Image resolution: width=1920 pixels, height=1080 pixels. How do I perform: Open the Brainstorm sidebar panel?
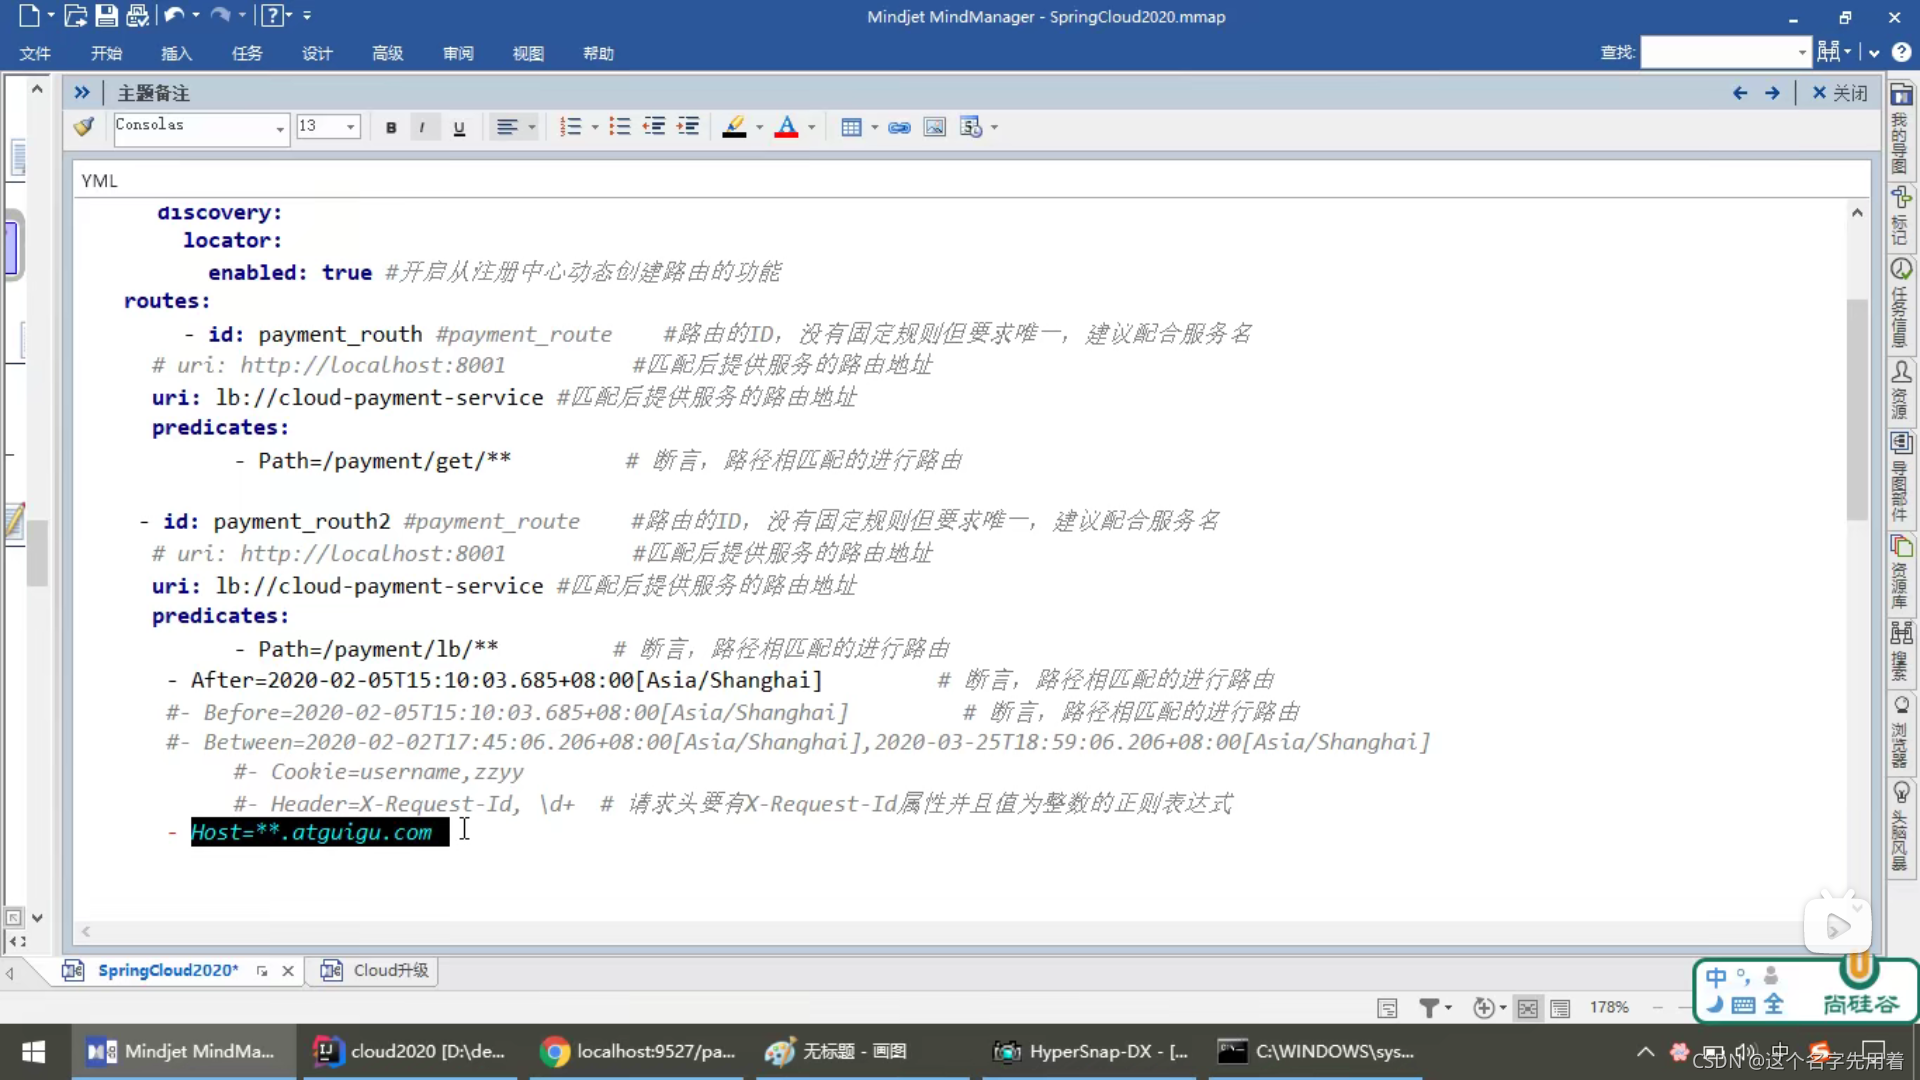(1901, 826)
